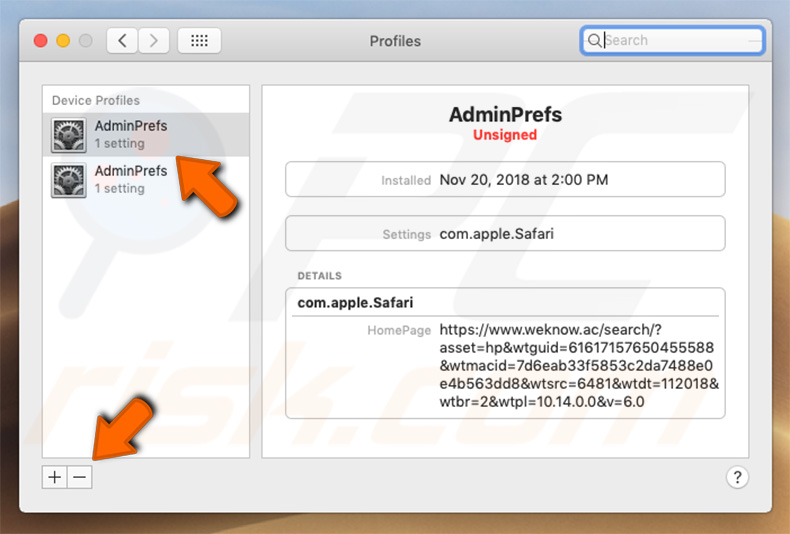790x534 pixels.
Task: Add a profile with the plus button
Action: pyautogui.click(x=54, y=477)
